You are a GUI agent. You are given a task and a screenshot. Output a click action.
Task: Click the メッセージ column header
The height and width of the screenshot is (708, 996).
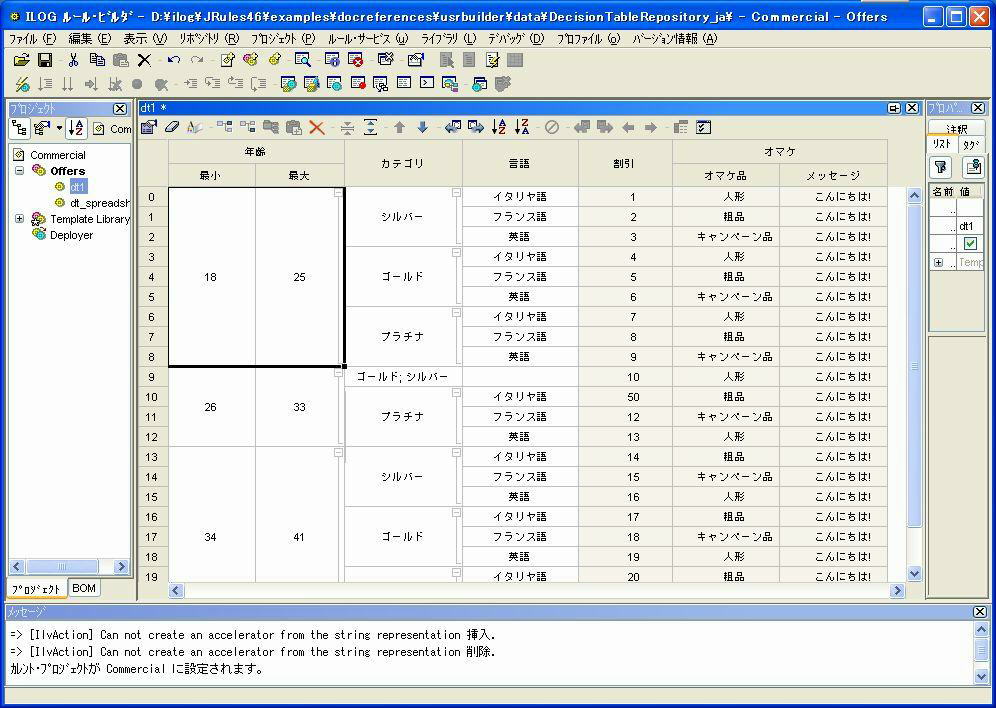coord(833,175)
